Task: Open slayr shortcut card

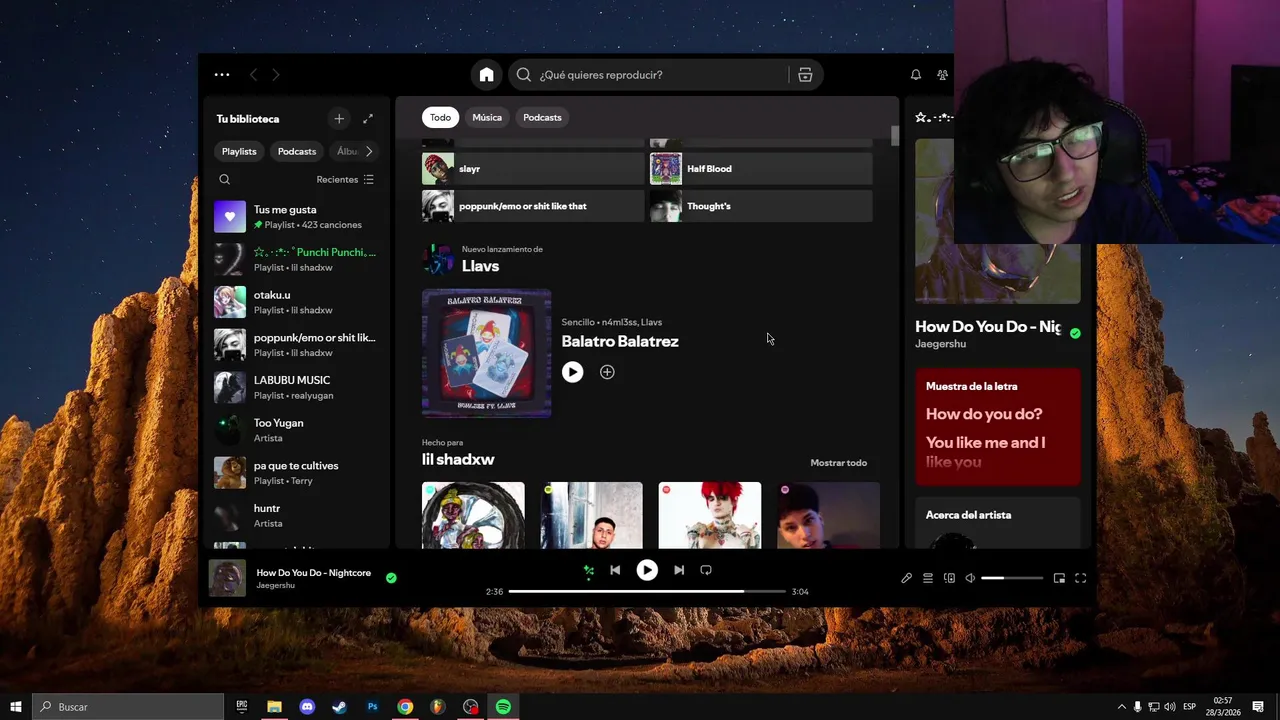Action: [533, 169]
